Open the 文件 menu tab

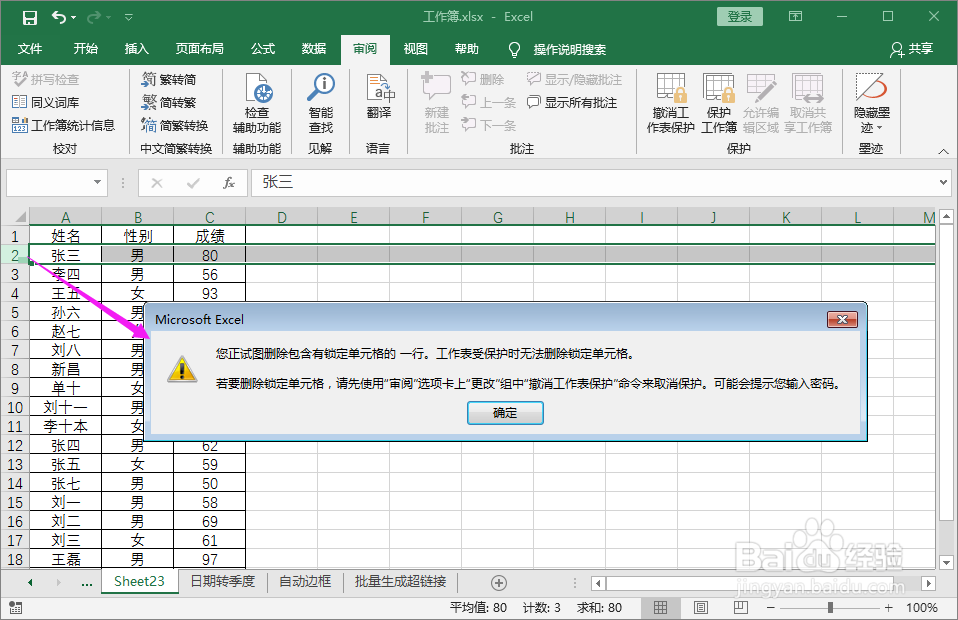point(29,49)
